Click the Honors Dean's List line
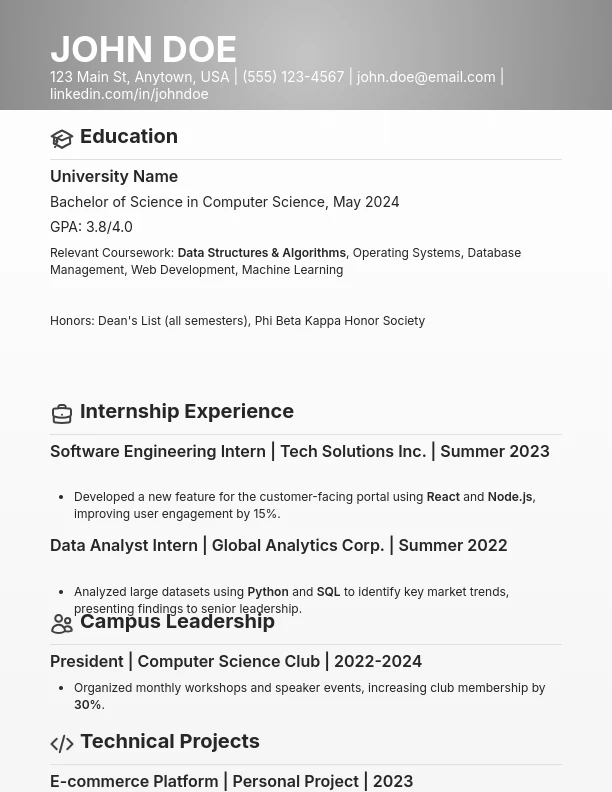The height and width of the screenshot is (792, 612). pos(237,321)
